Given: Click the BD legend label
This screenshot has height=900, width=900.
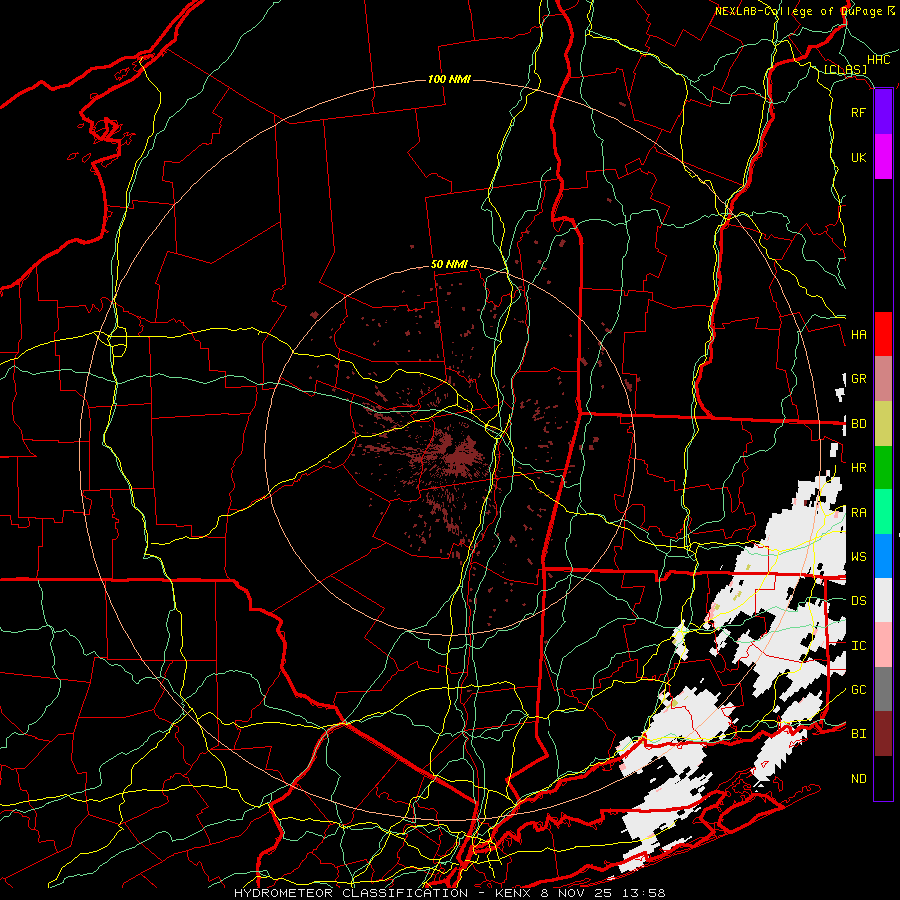Looking at the screenshot, I should pyautogui.click(x=858, y=424).
